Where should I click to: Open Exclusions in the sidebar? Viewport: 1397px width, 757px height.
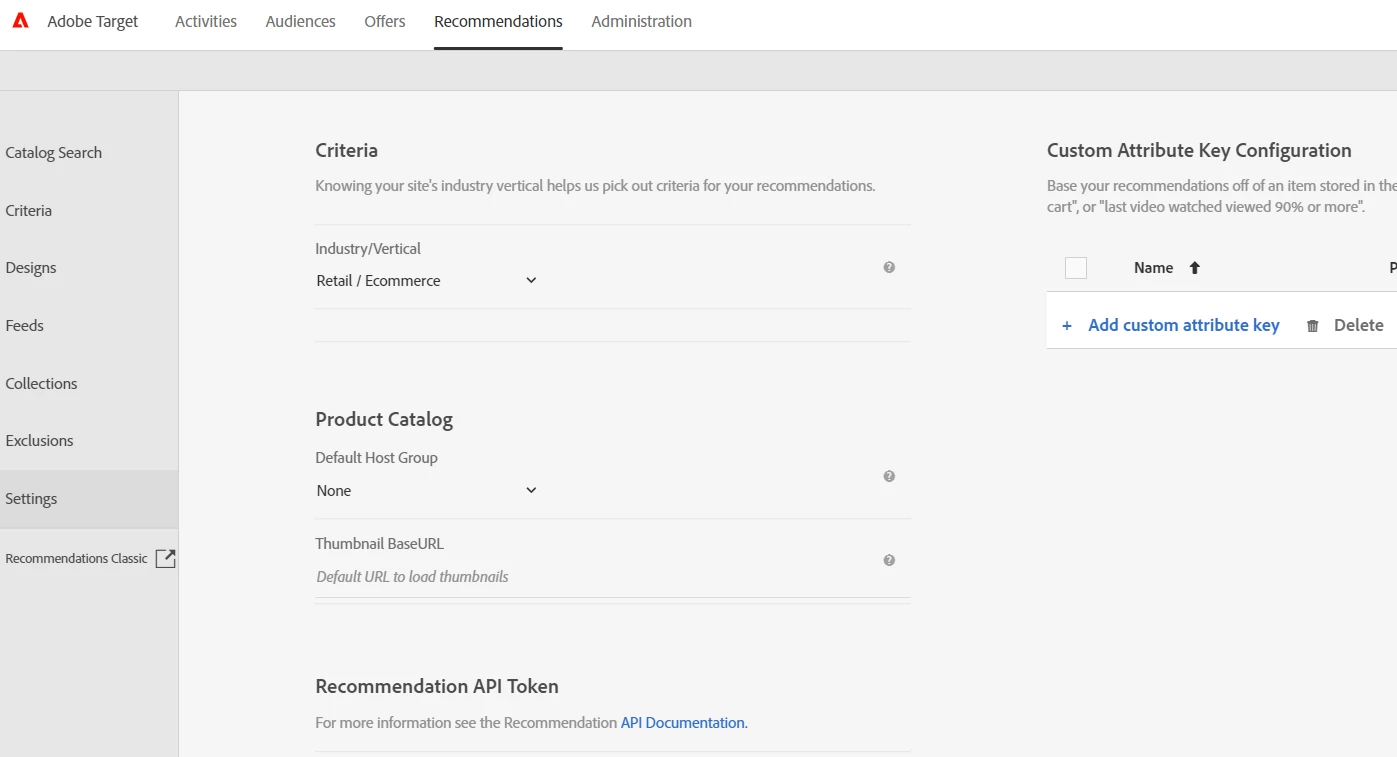click(40, 441)
